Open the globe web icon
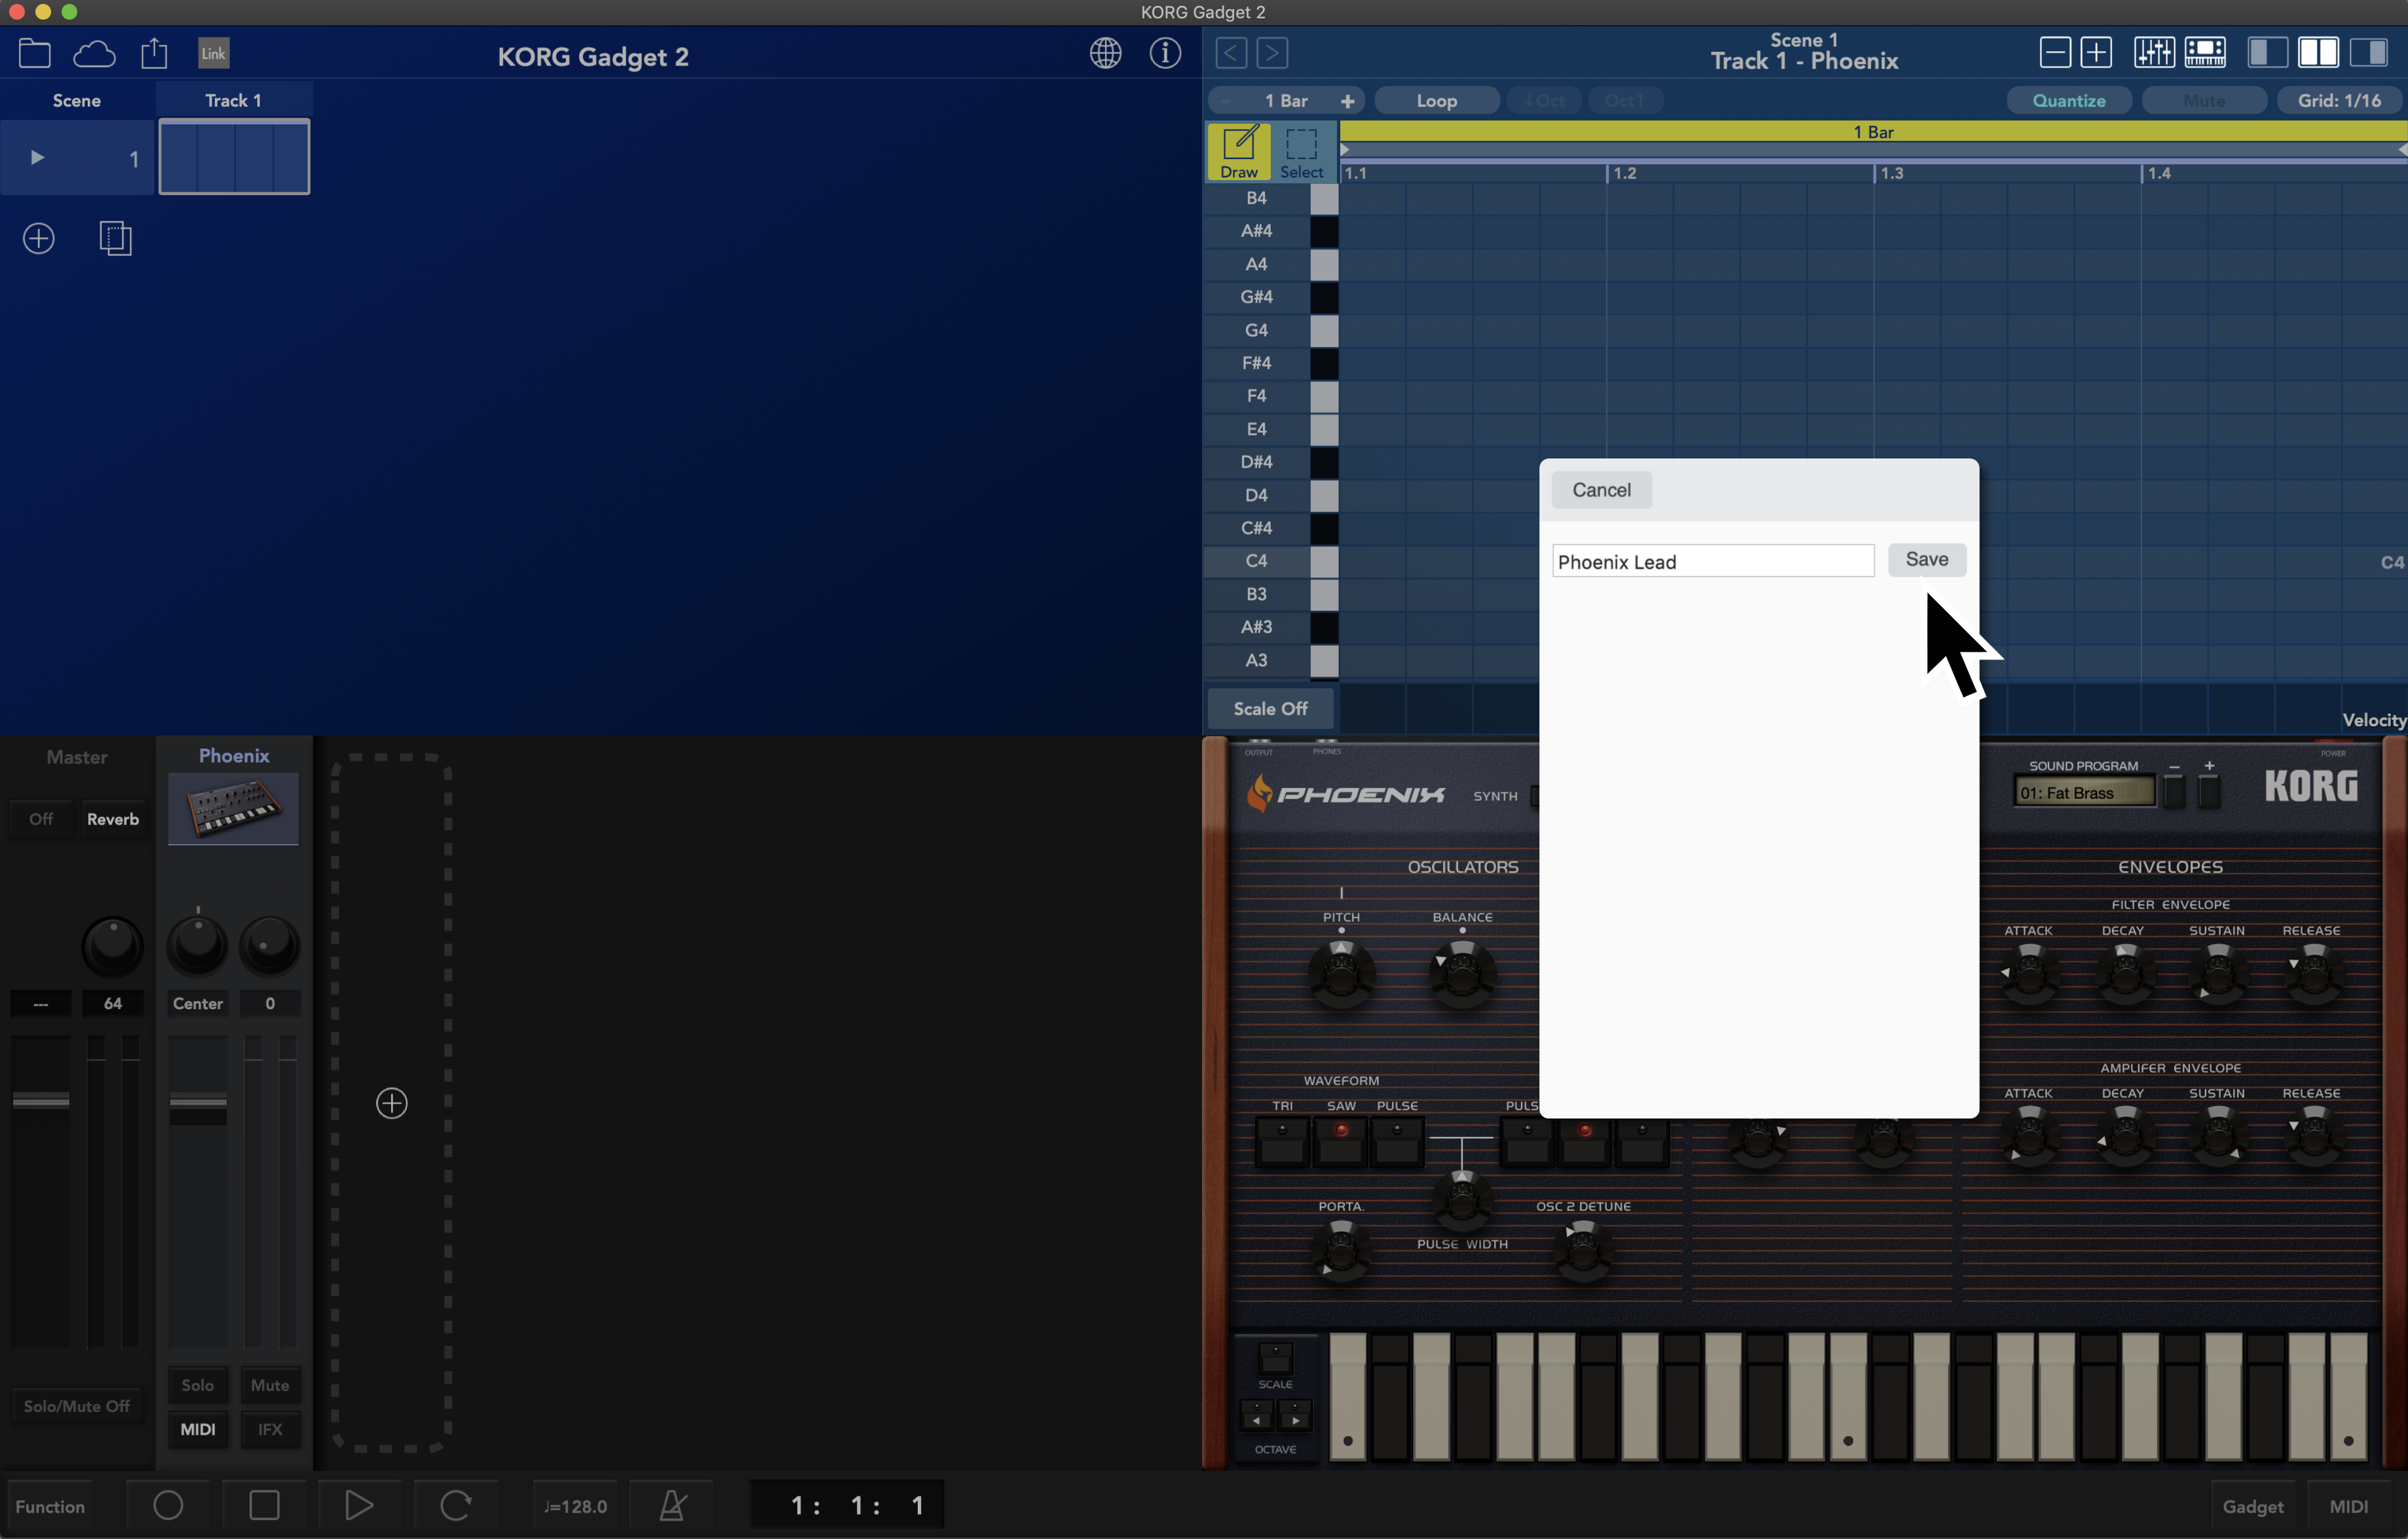This screenshot has height=1539, width=2408. 1105,53
